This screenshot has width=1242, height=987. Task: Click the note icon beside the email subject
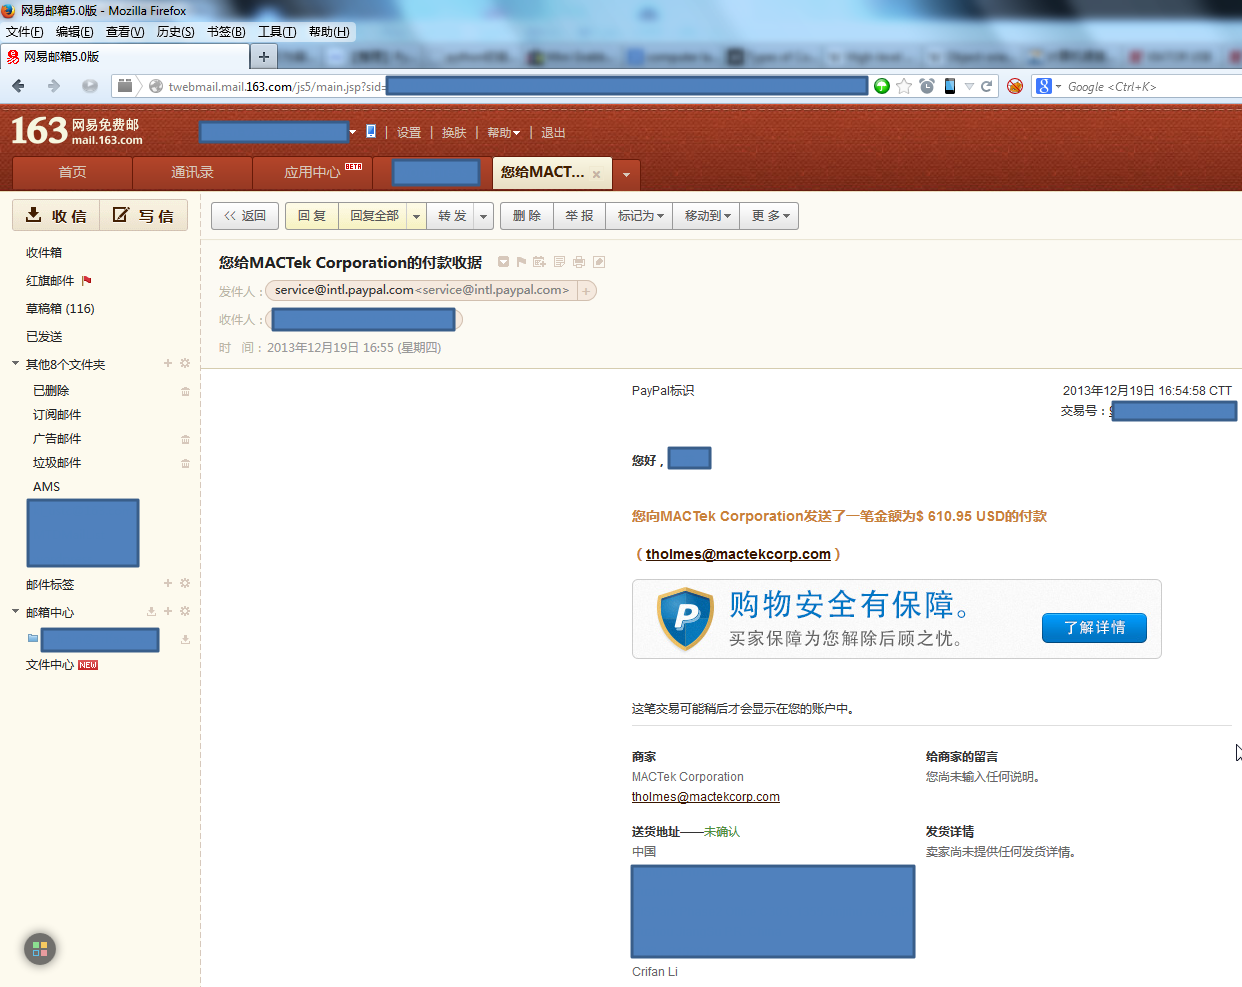coord(559,262)
